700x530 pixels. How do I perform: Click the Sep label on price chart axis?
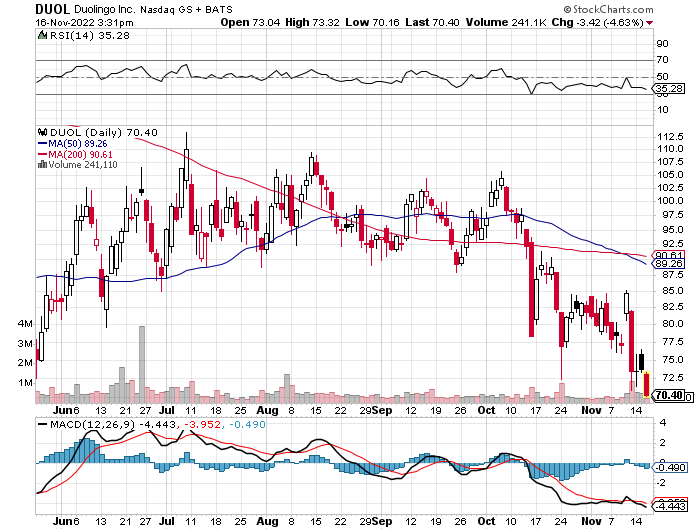coord(383,410)
